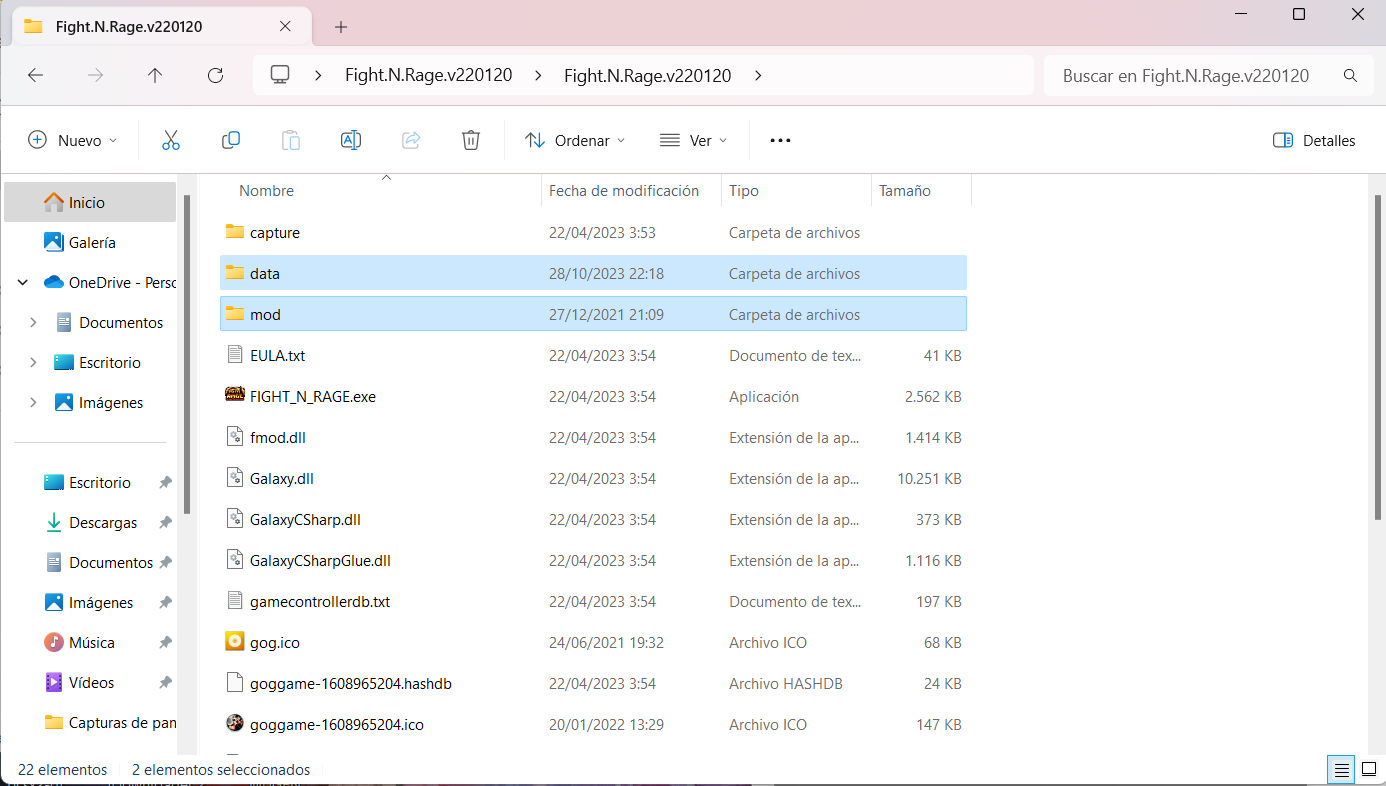Open the more options ellipsis menu
The width and height of the screenshot is (1386, 786).
tap(780, 140)
